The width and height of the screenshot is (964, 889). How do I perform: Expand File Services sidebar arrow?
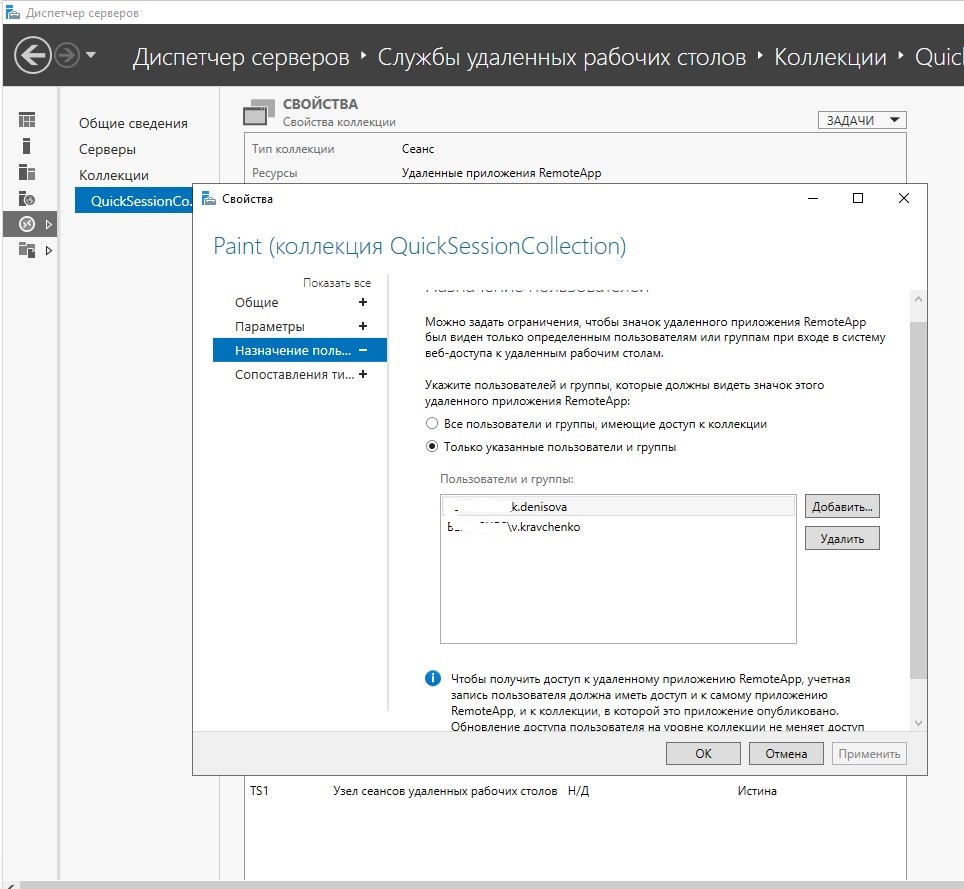pos(49,250)
